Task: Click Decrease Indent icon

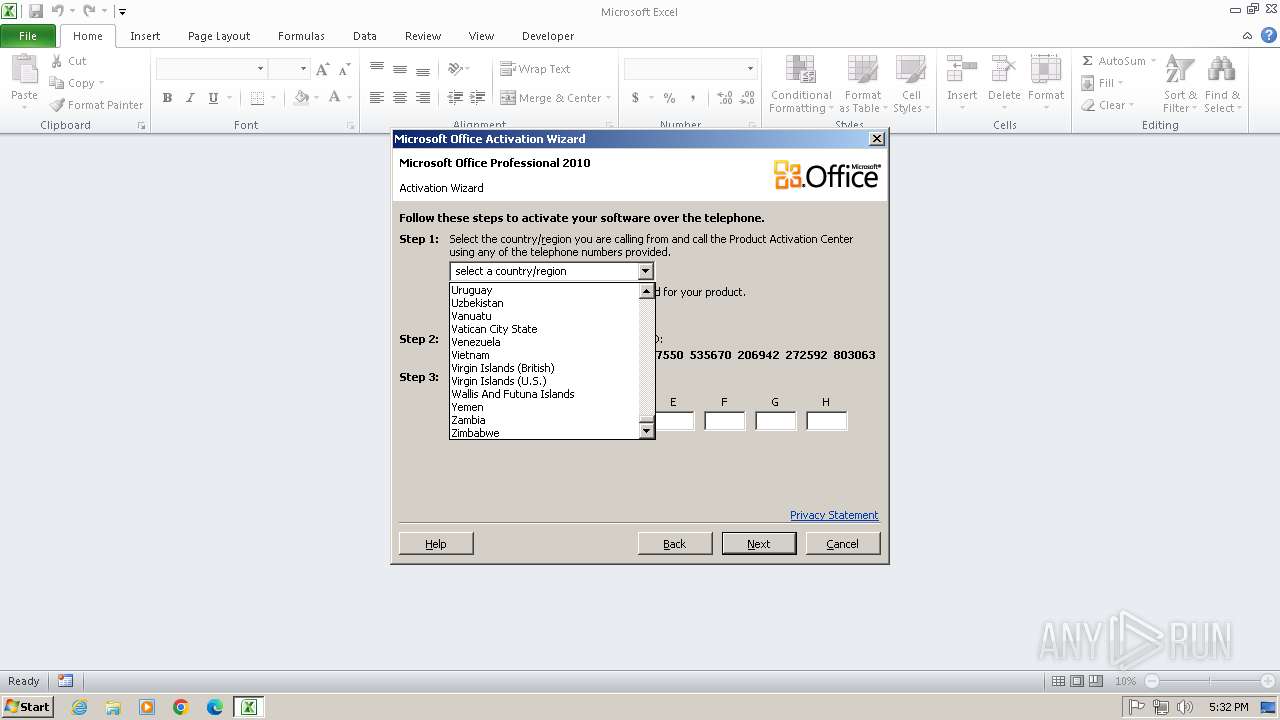Action: [455, 98]
